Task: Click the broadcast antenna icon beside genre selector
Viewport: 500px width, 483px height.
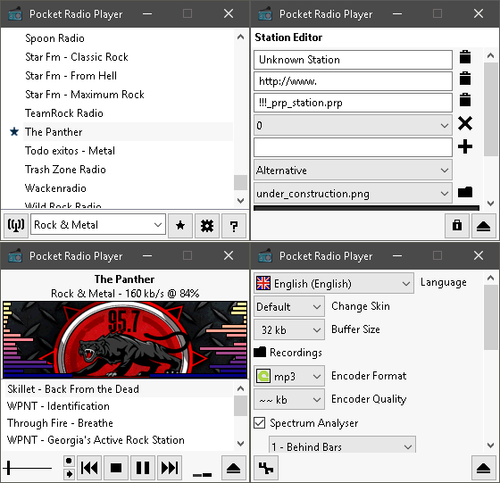Action: (16, 226)
